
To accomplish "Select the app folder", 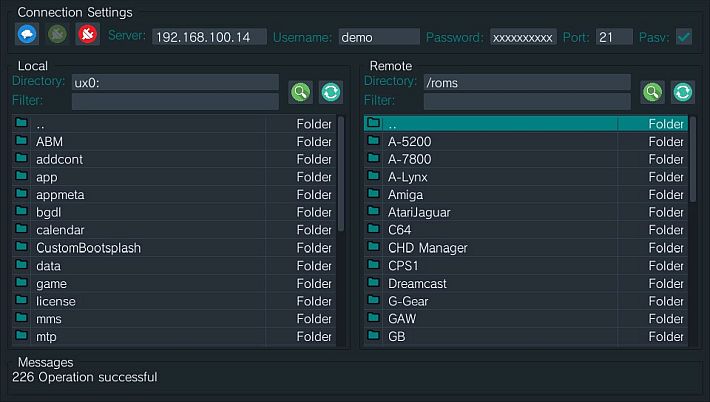I will click(x=174, y=177).
